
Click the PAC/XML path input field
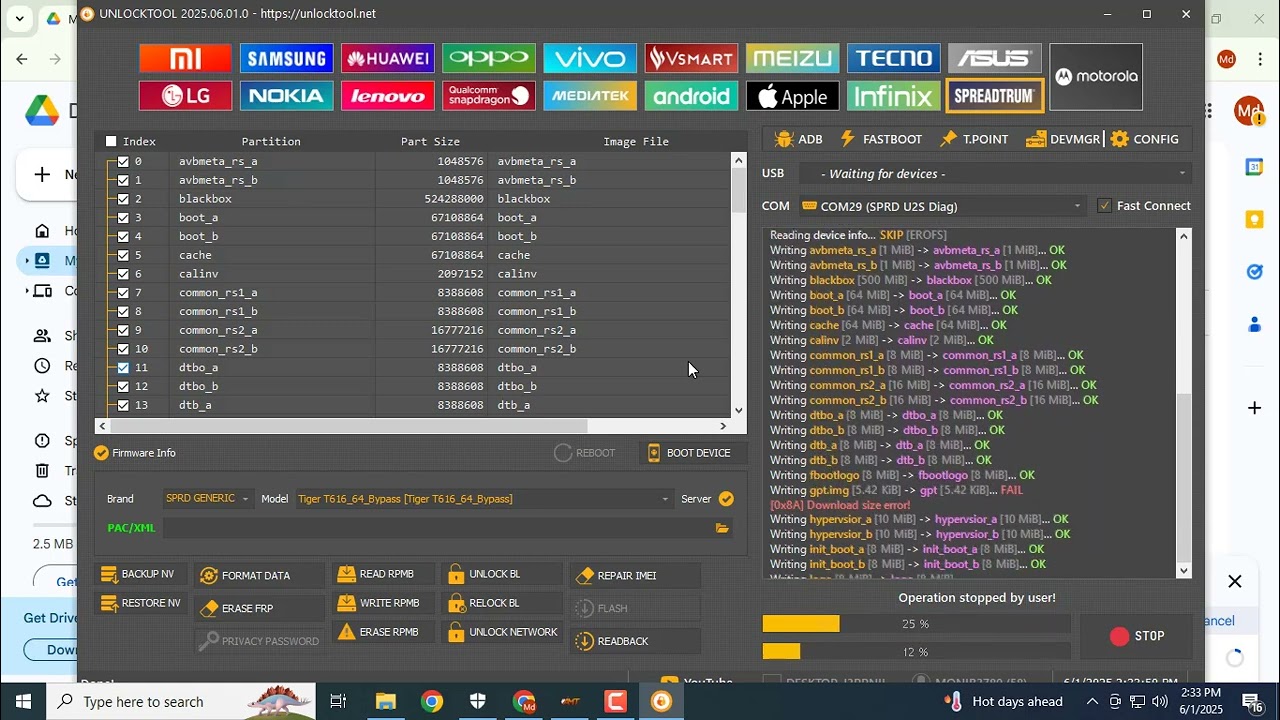[437, 528]
